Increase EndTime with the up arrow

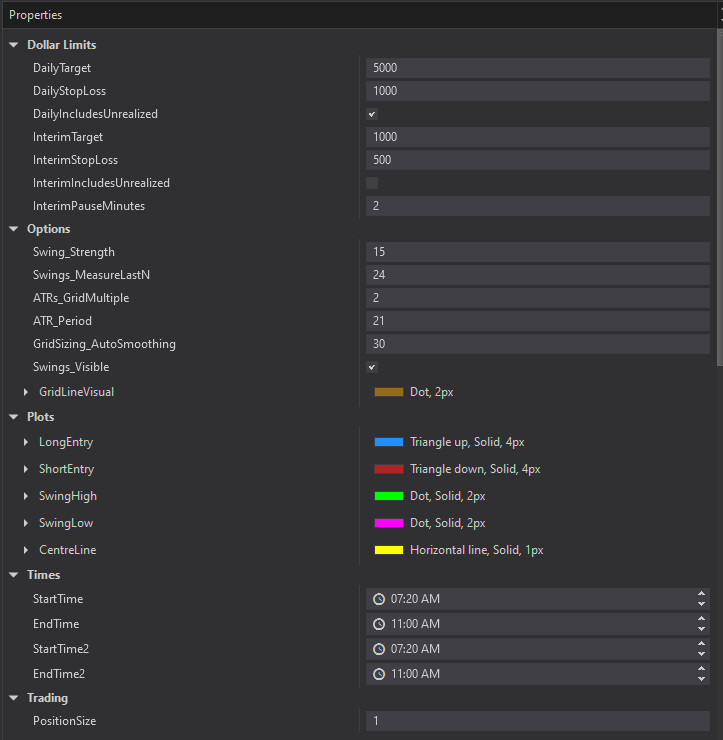click(701, 619)
